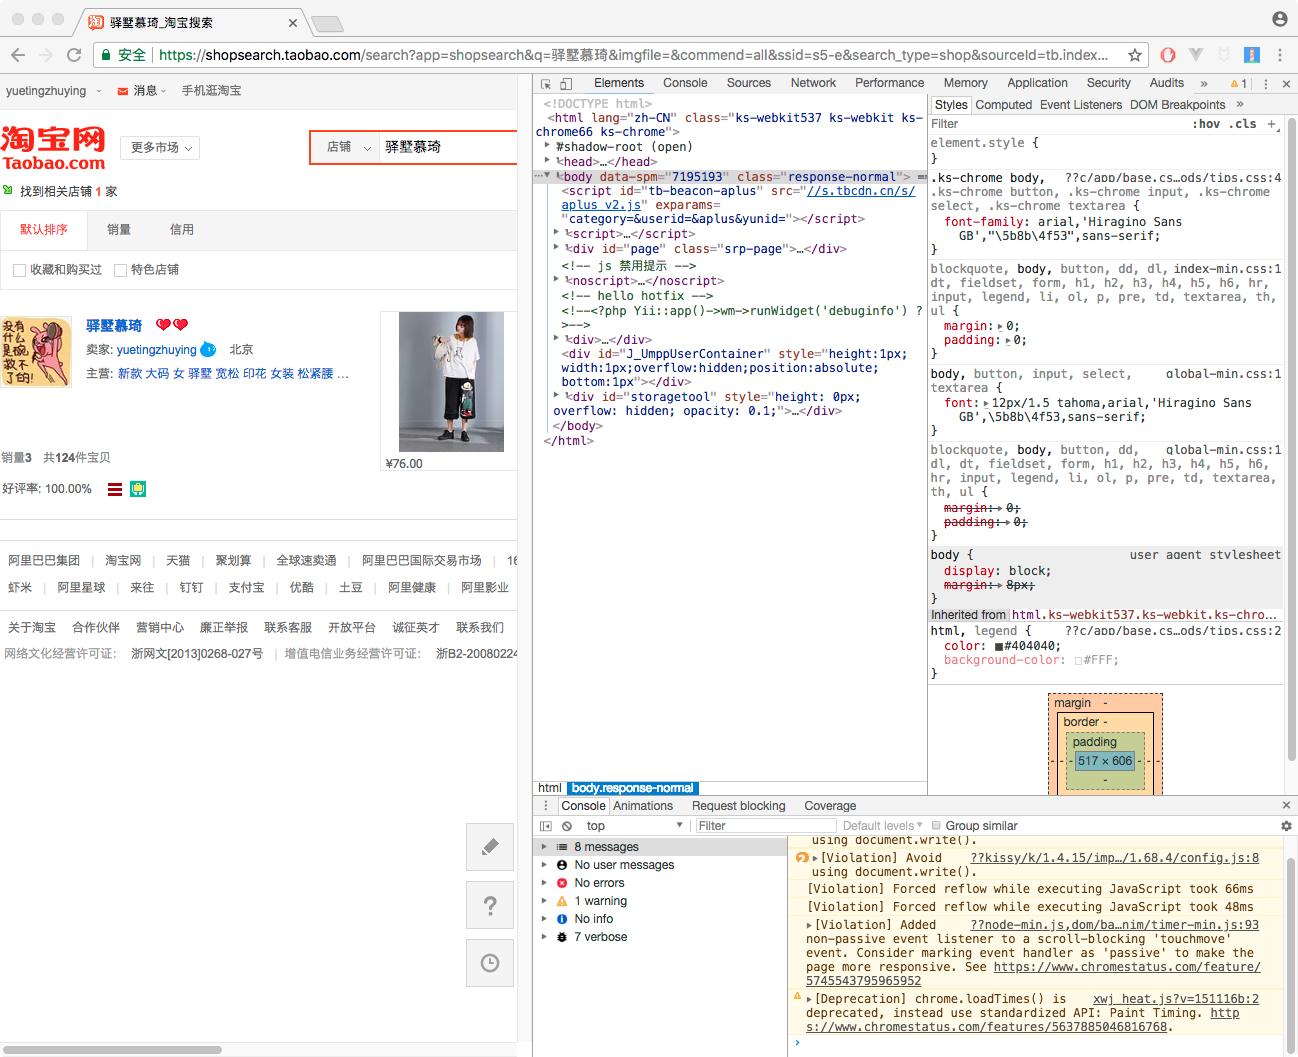The height and width of the screenshot is (1057, 1298).
Task: Open the Default levels dropdown
Action: (x=882, y=826)
